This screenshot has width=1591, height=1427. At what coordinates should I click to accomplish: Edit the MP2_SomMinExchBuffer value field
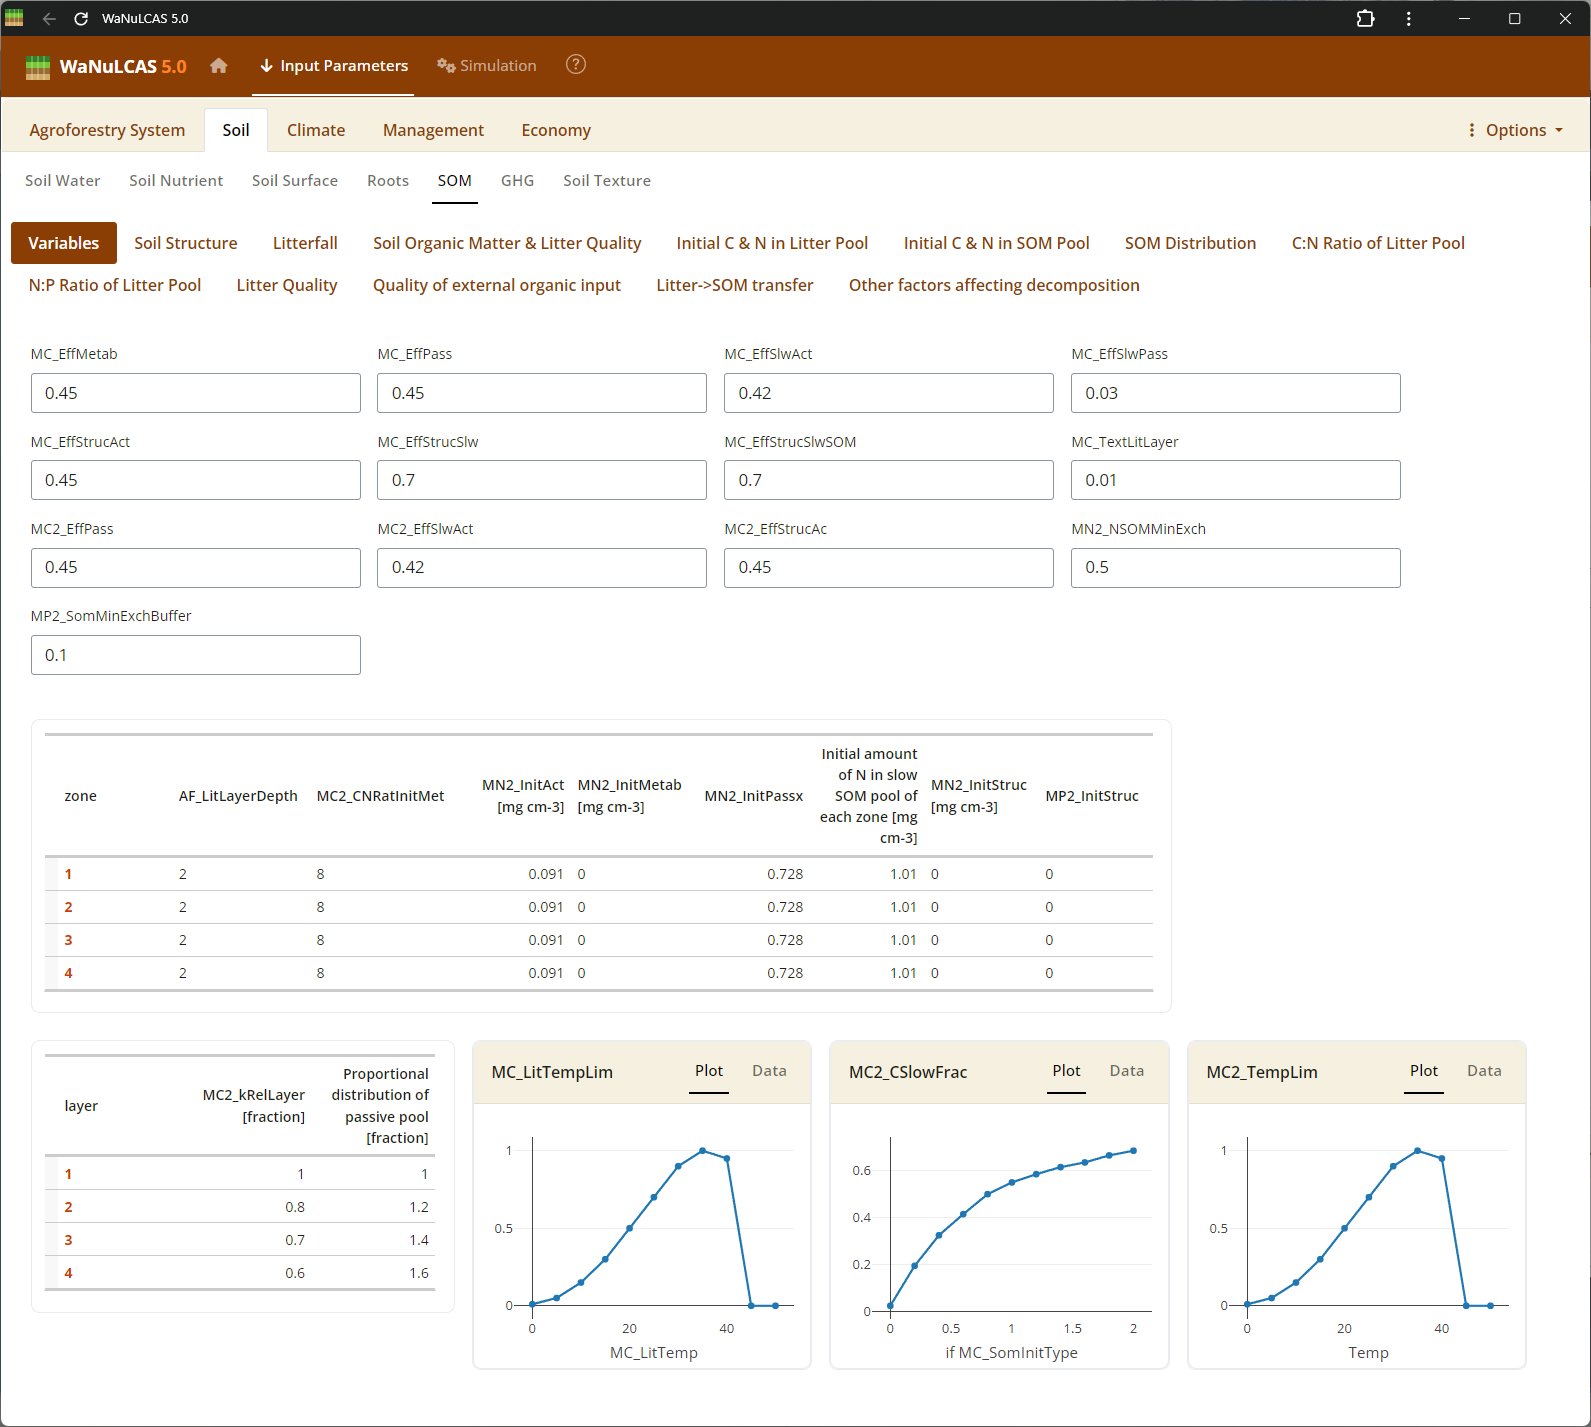196,655
